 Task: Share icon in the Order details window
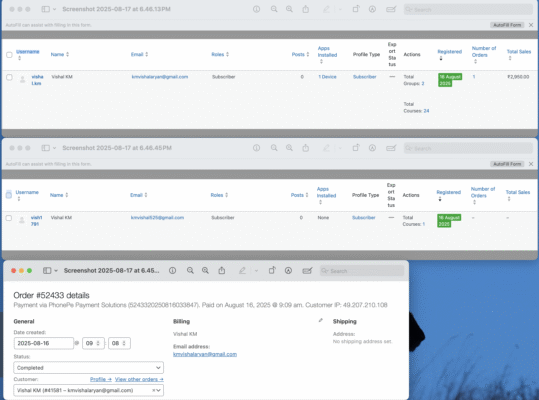[222, 271]
